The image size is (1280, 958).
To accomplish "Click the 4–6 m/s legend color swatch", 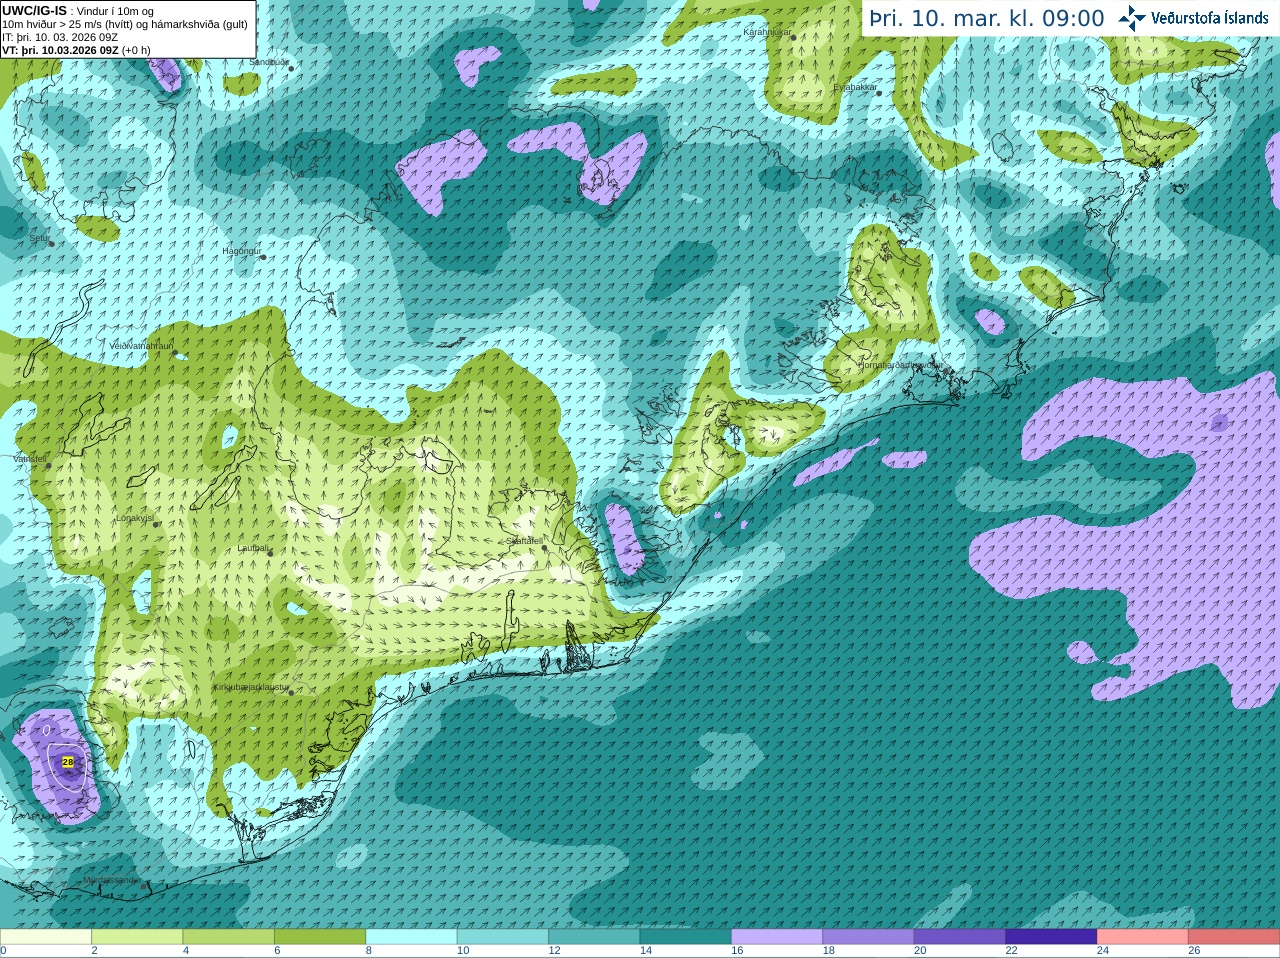I will (229, 937).
